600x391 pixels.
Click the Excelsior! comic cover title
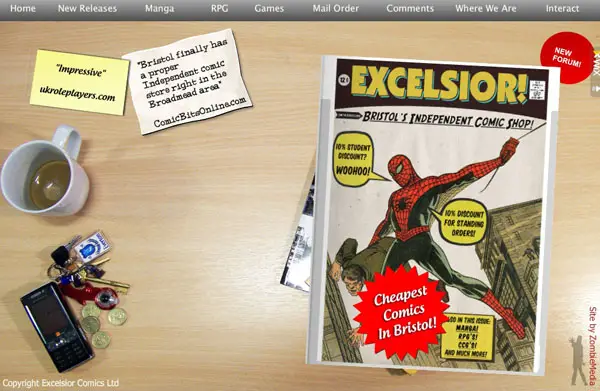(439, 85)
